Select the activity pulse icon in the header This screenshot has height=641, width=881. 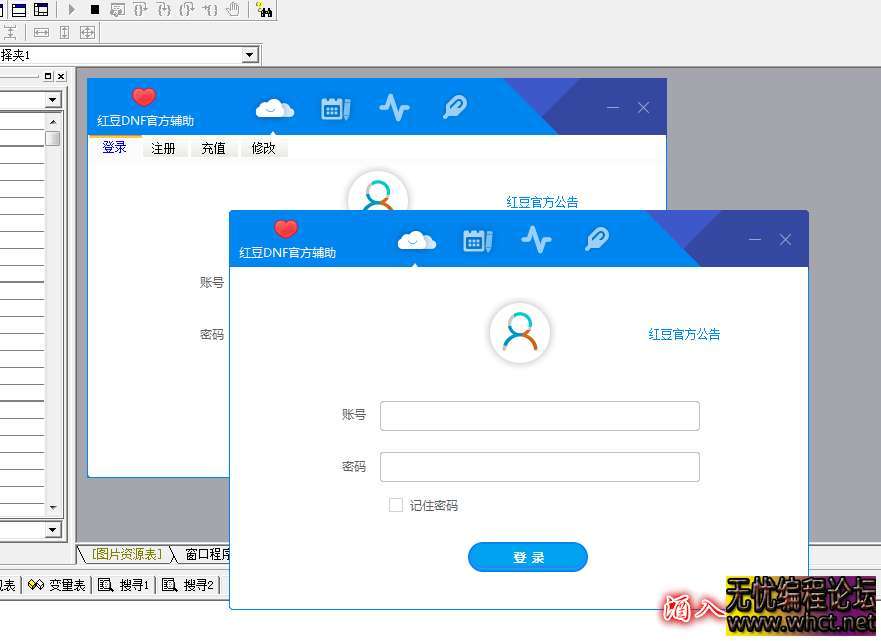coord(536,239)
